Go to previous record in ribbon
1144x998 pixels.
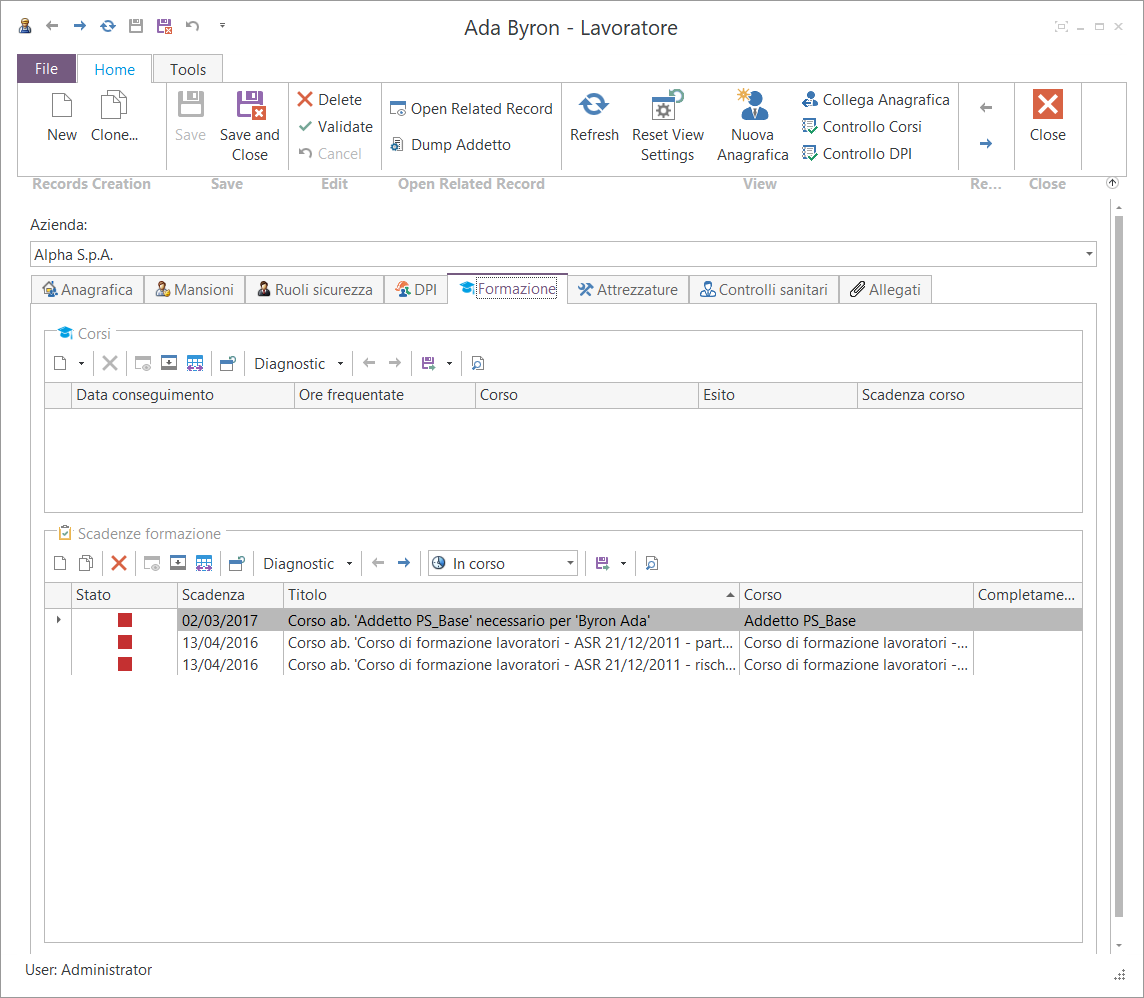pos(986,108)
